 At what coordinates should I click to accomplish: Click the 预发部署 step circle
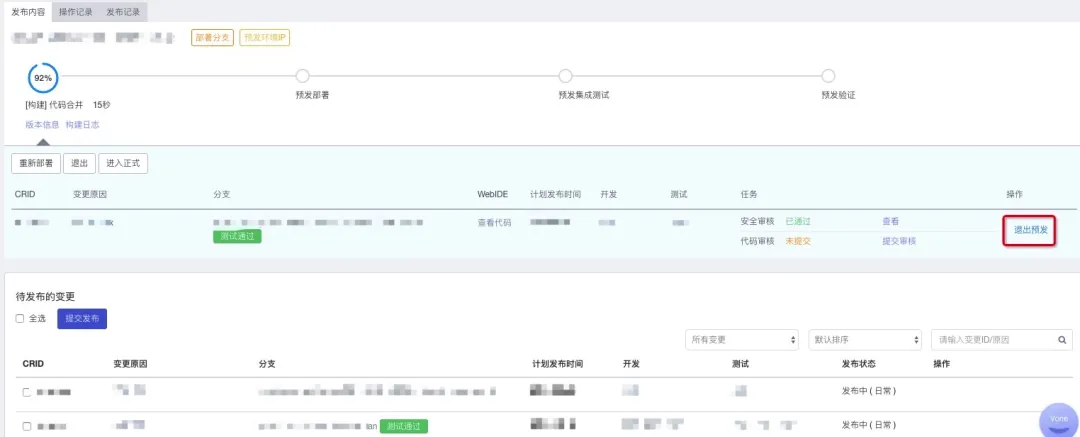(302, 76)
